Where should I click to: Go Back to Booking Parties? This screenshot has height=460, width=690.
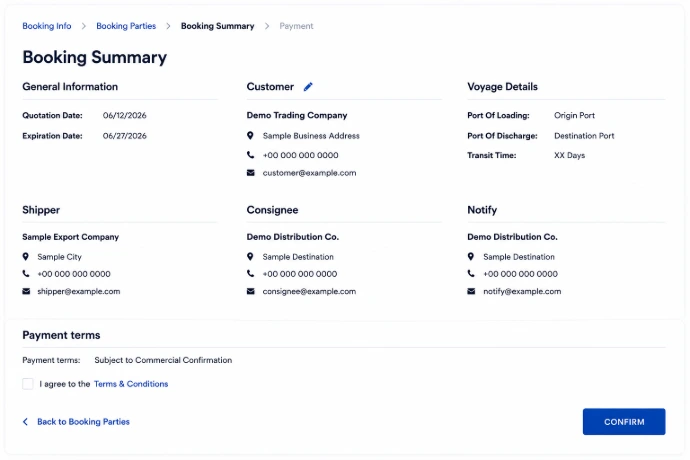click(83, 422)
